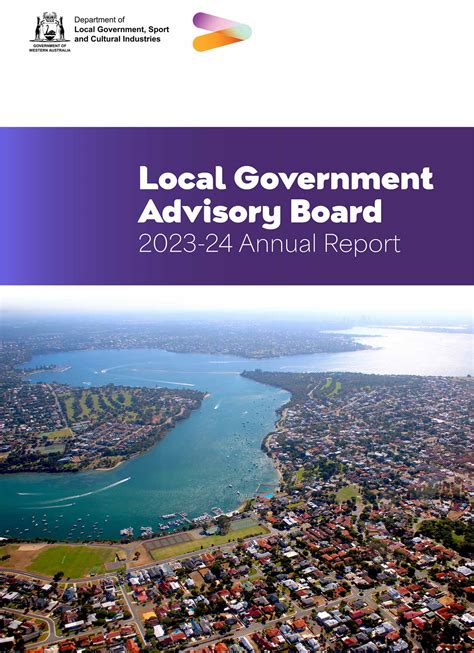Click the '2023-24 Annual Report' subtitle

[269, 244]
